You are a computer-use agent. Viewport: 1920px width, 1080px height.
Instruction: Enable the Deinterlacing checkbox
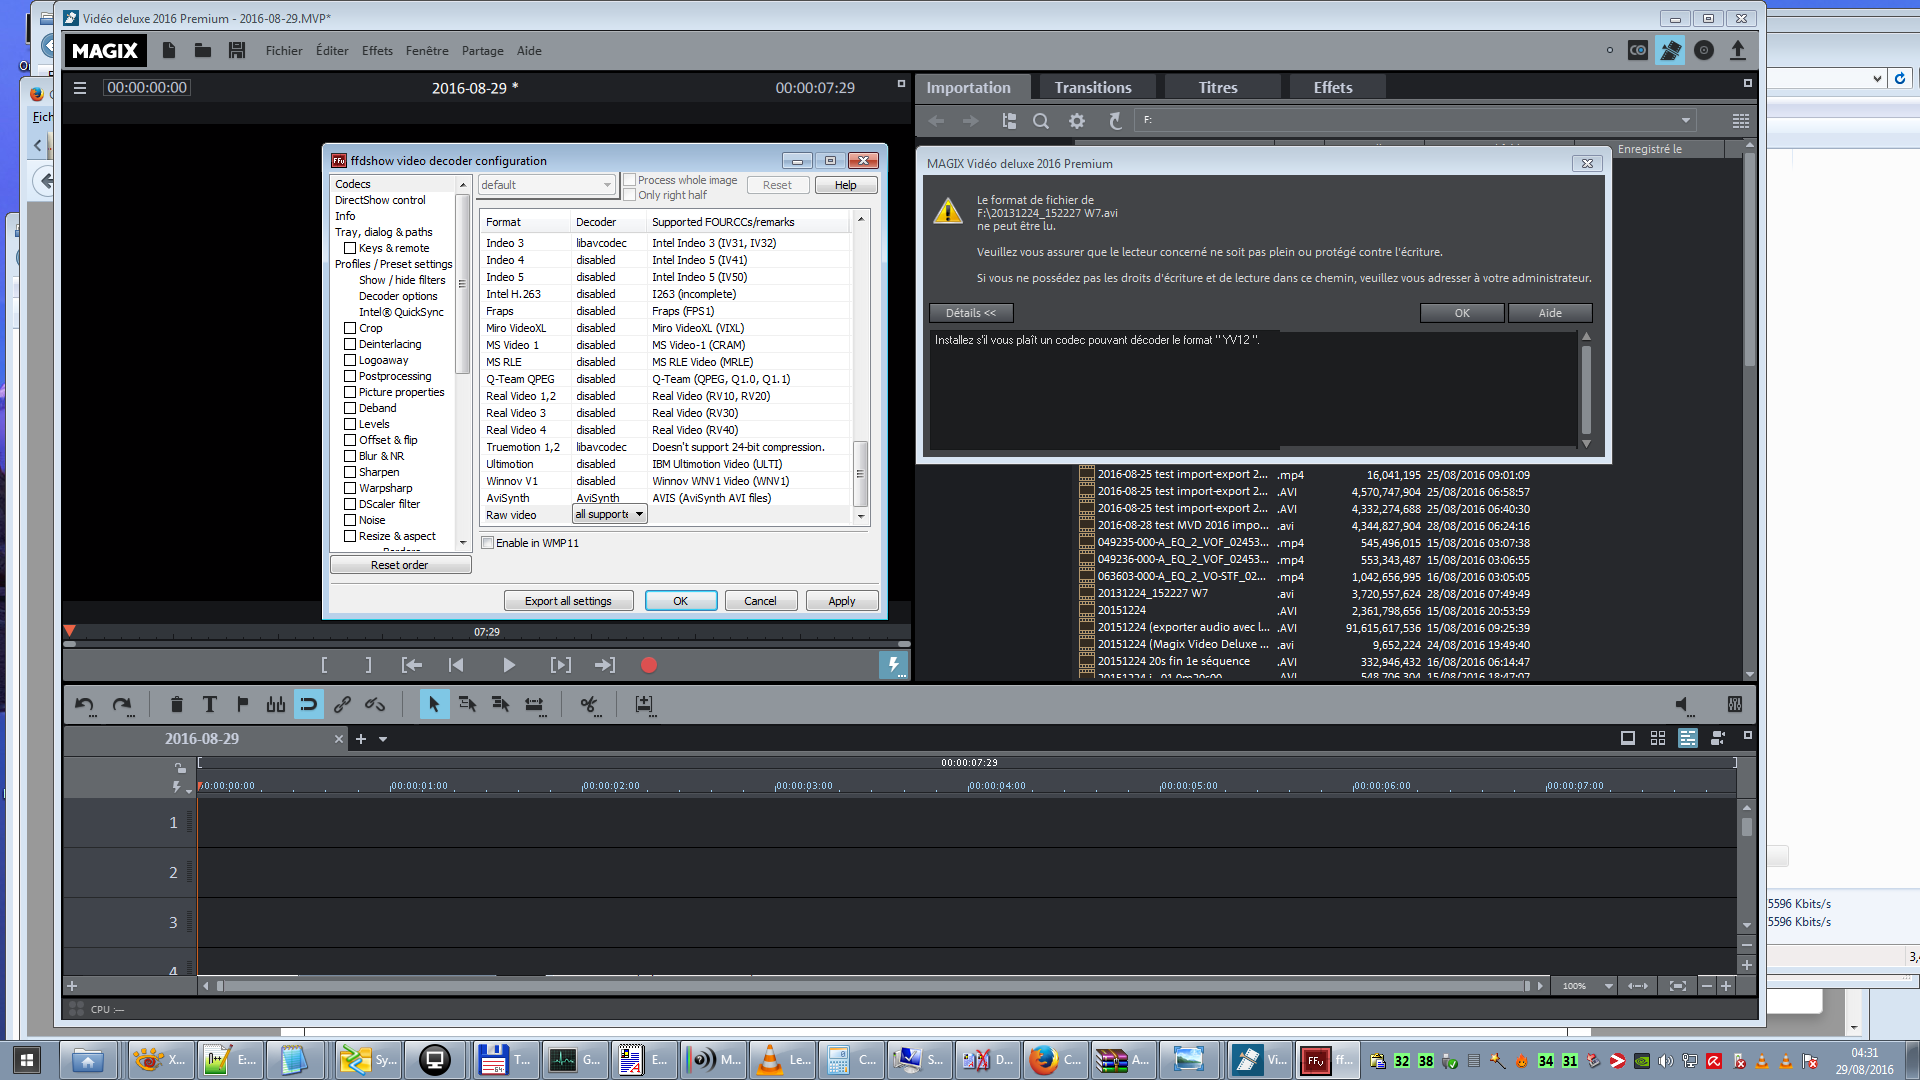pos(350,344)
